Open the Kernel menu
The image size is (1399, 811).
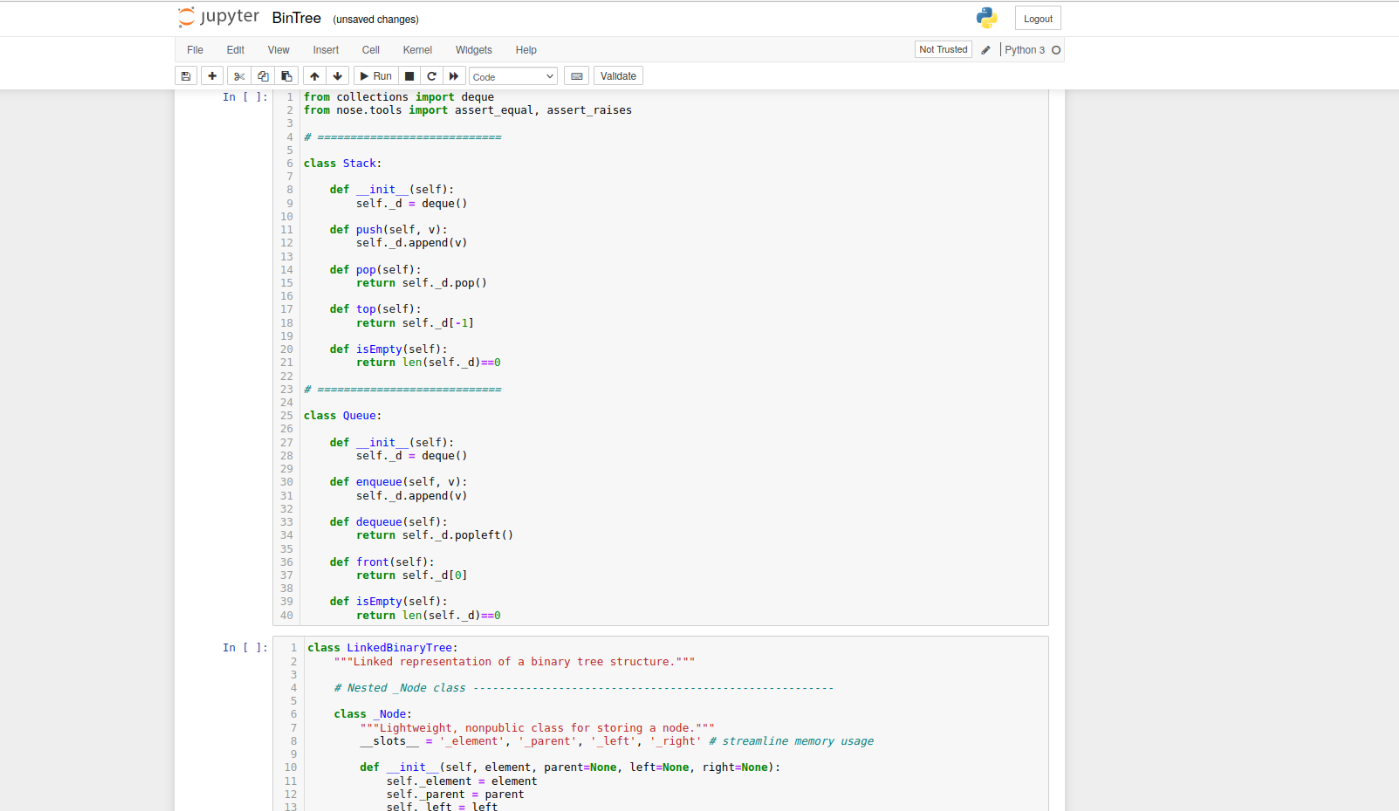pos(417,49)
